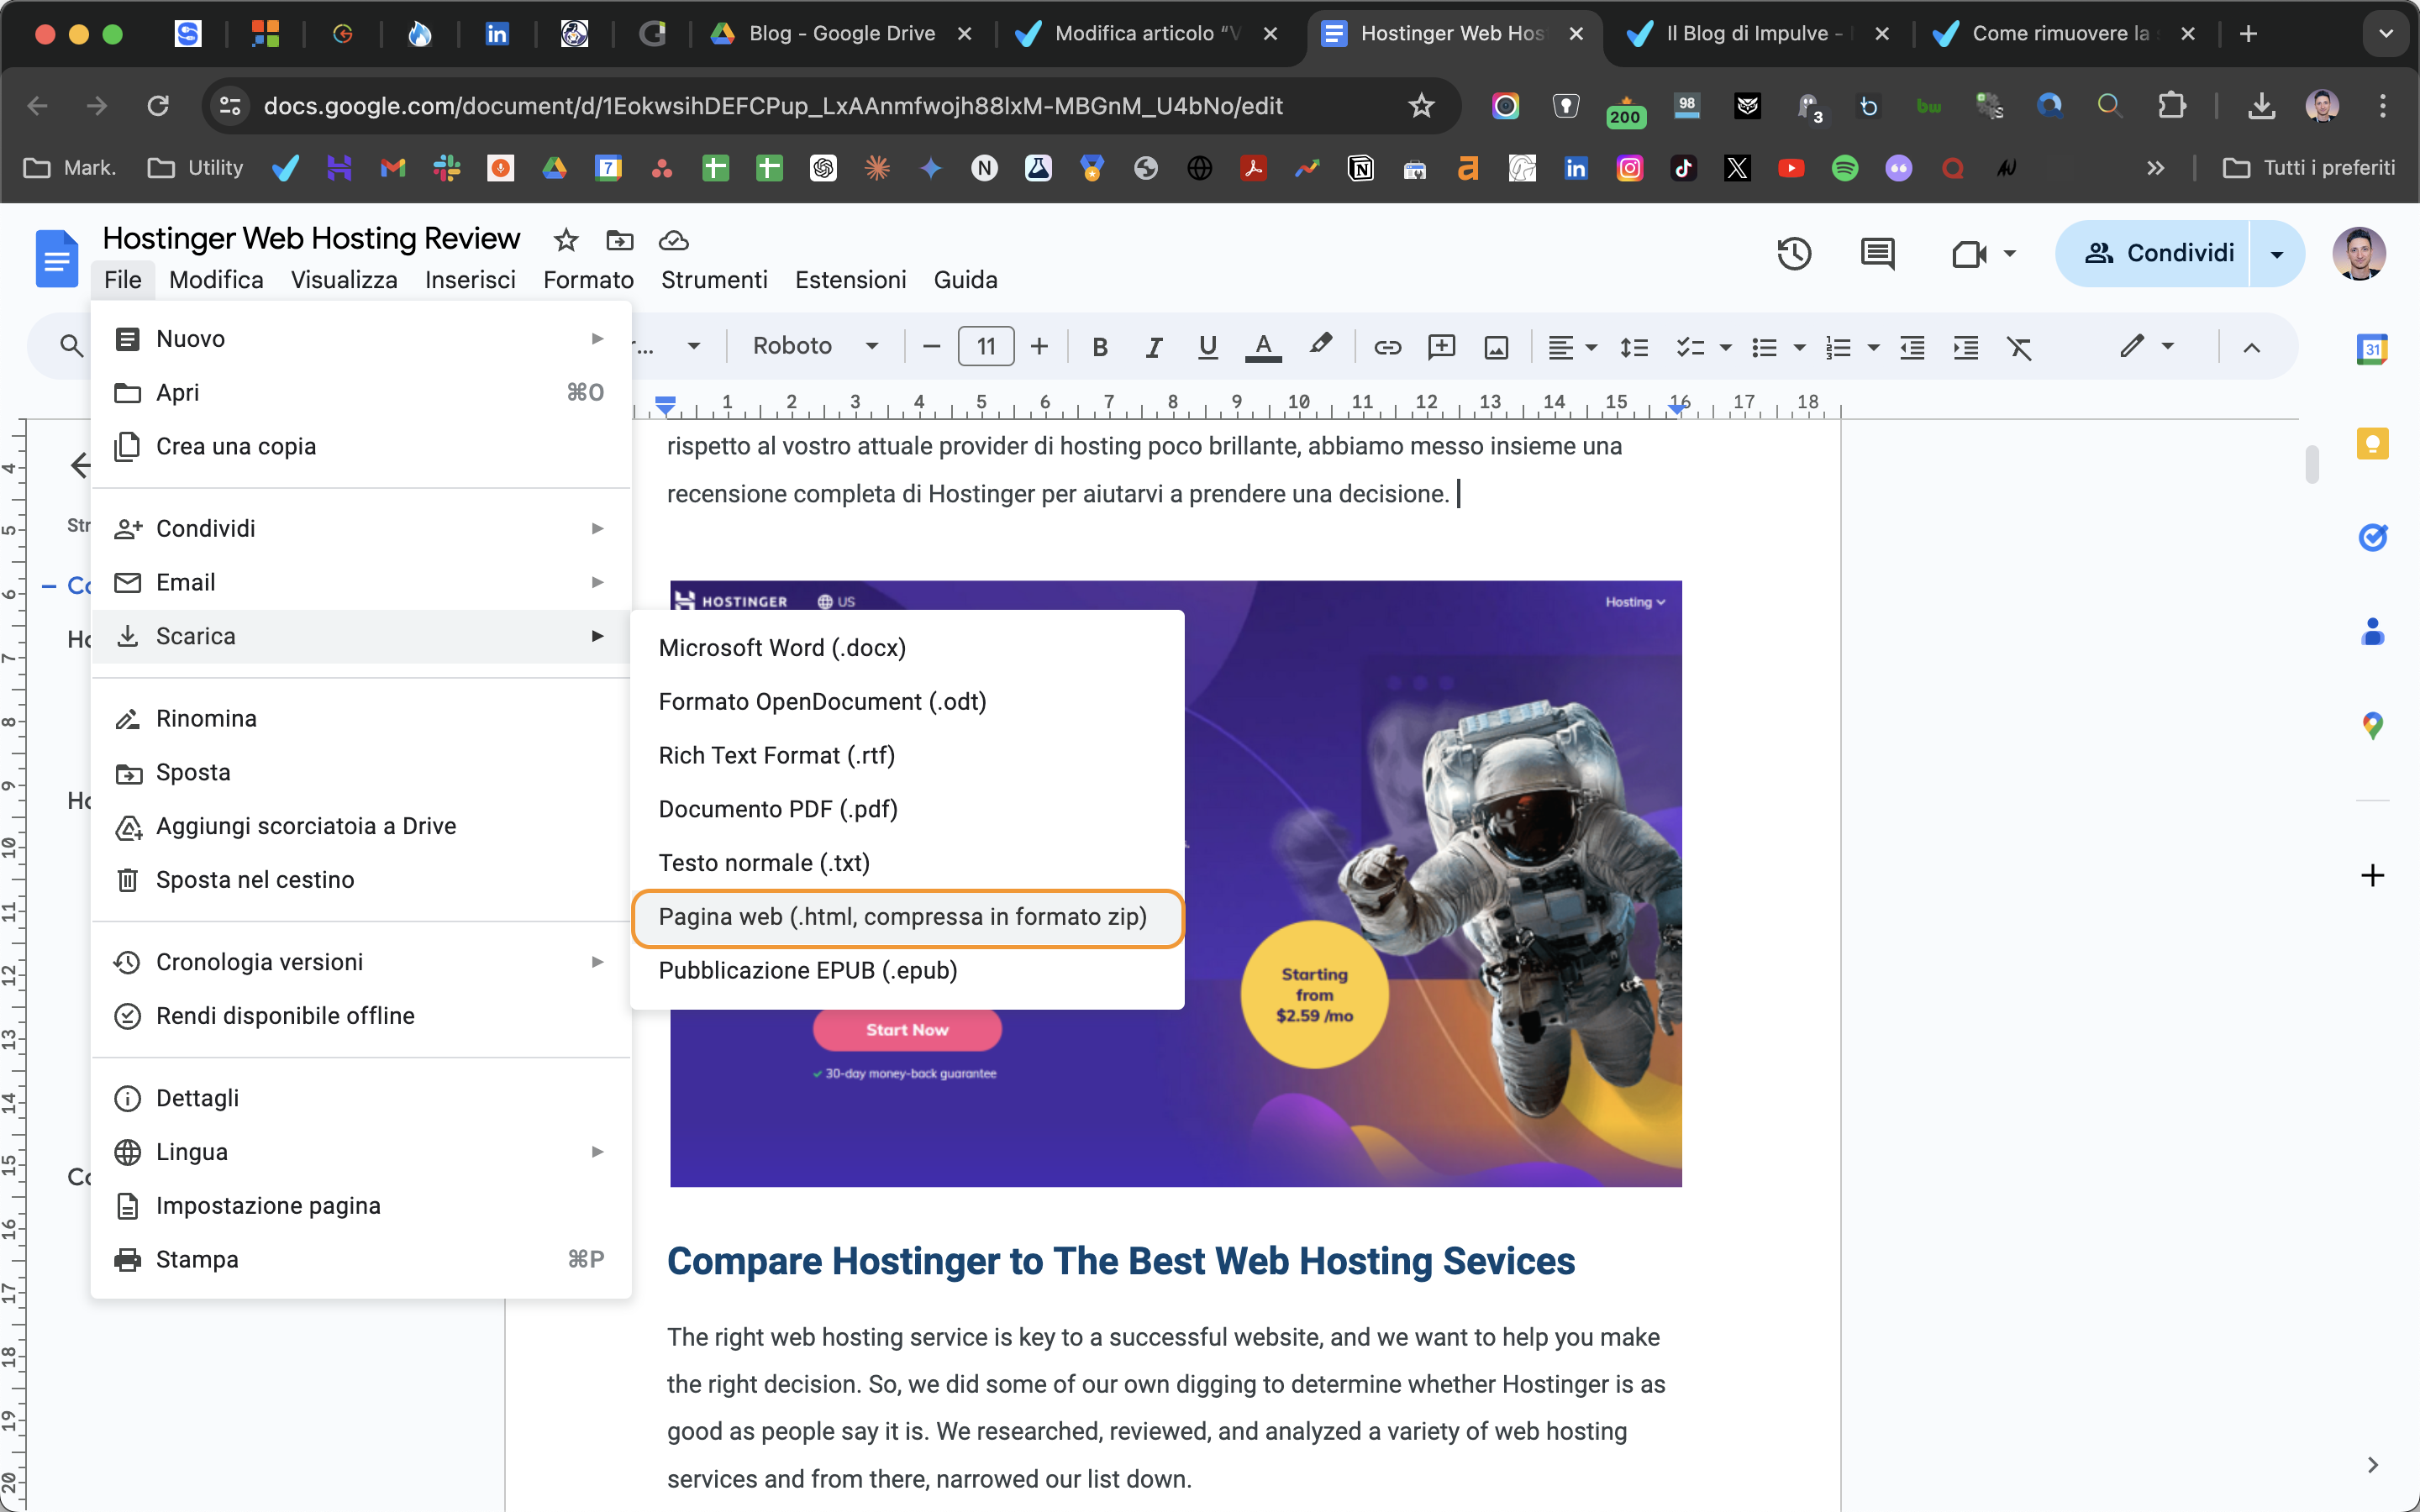Open the Inserisci menu

coord(470,280)
